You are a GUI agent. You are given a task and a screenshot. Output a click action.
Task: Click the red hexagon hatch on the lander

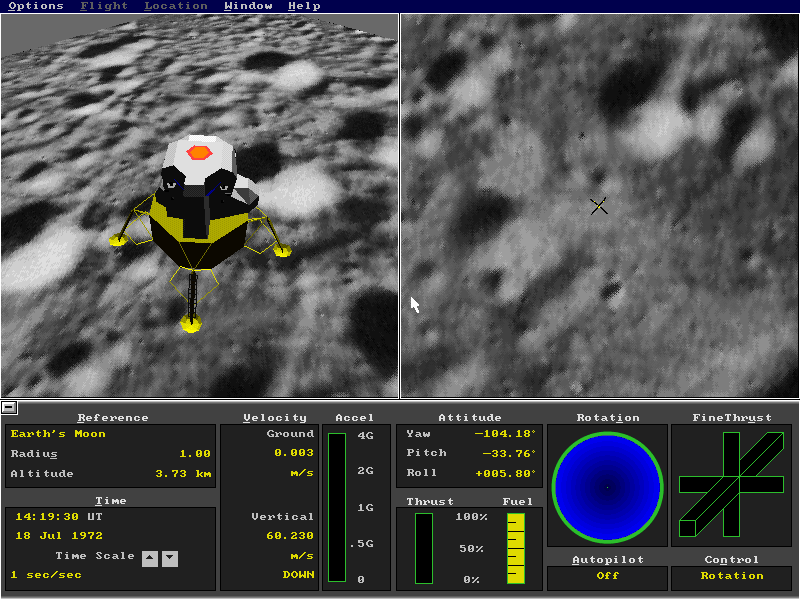tap(199, 152)
